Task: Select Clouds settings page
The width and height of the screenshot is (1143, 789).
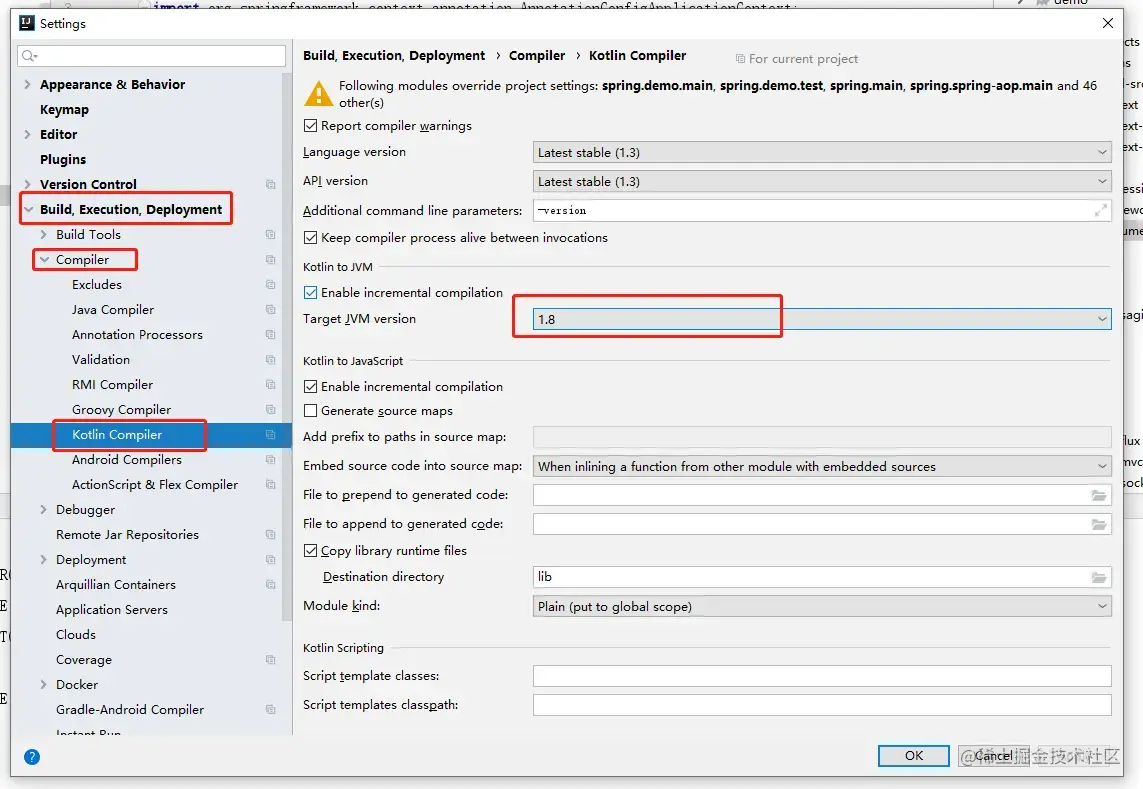Action: (x=76, y=634)
